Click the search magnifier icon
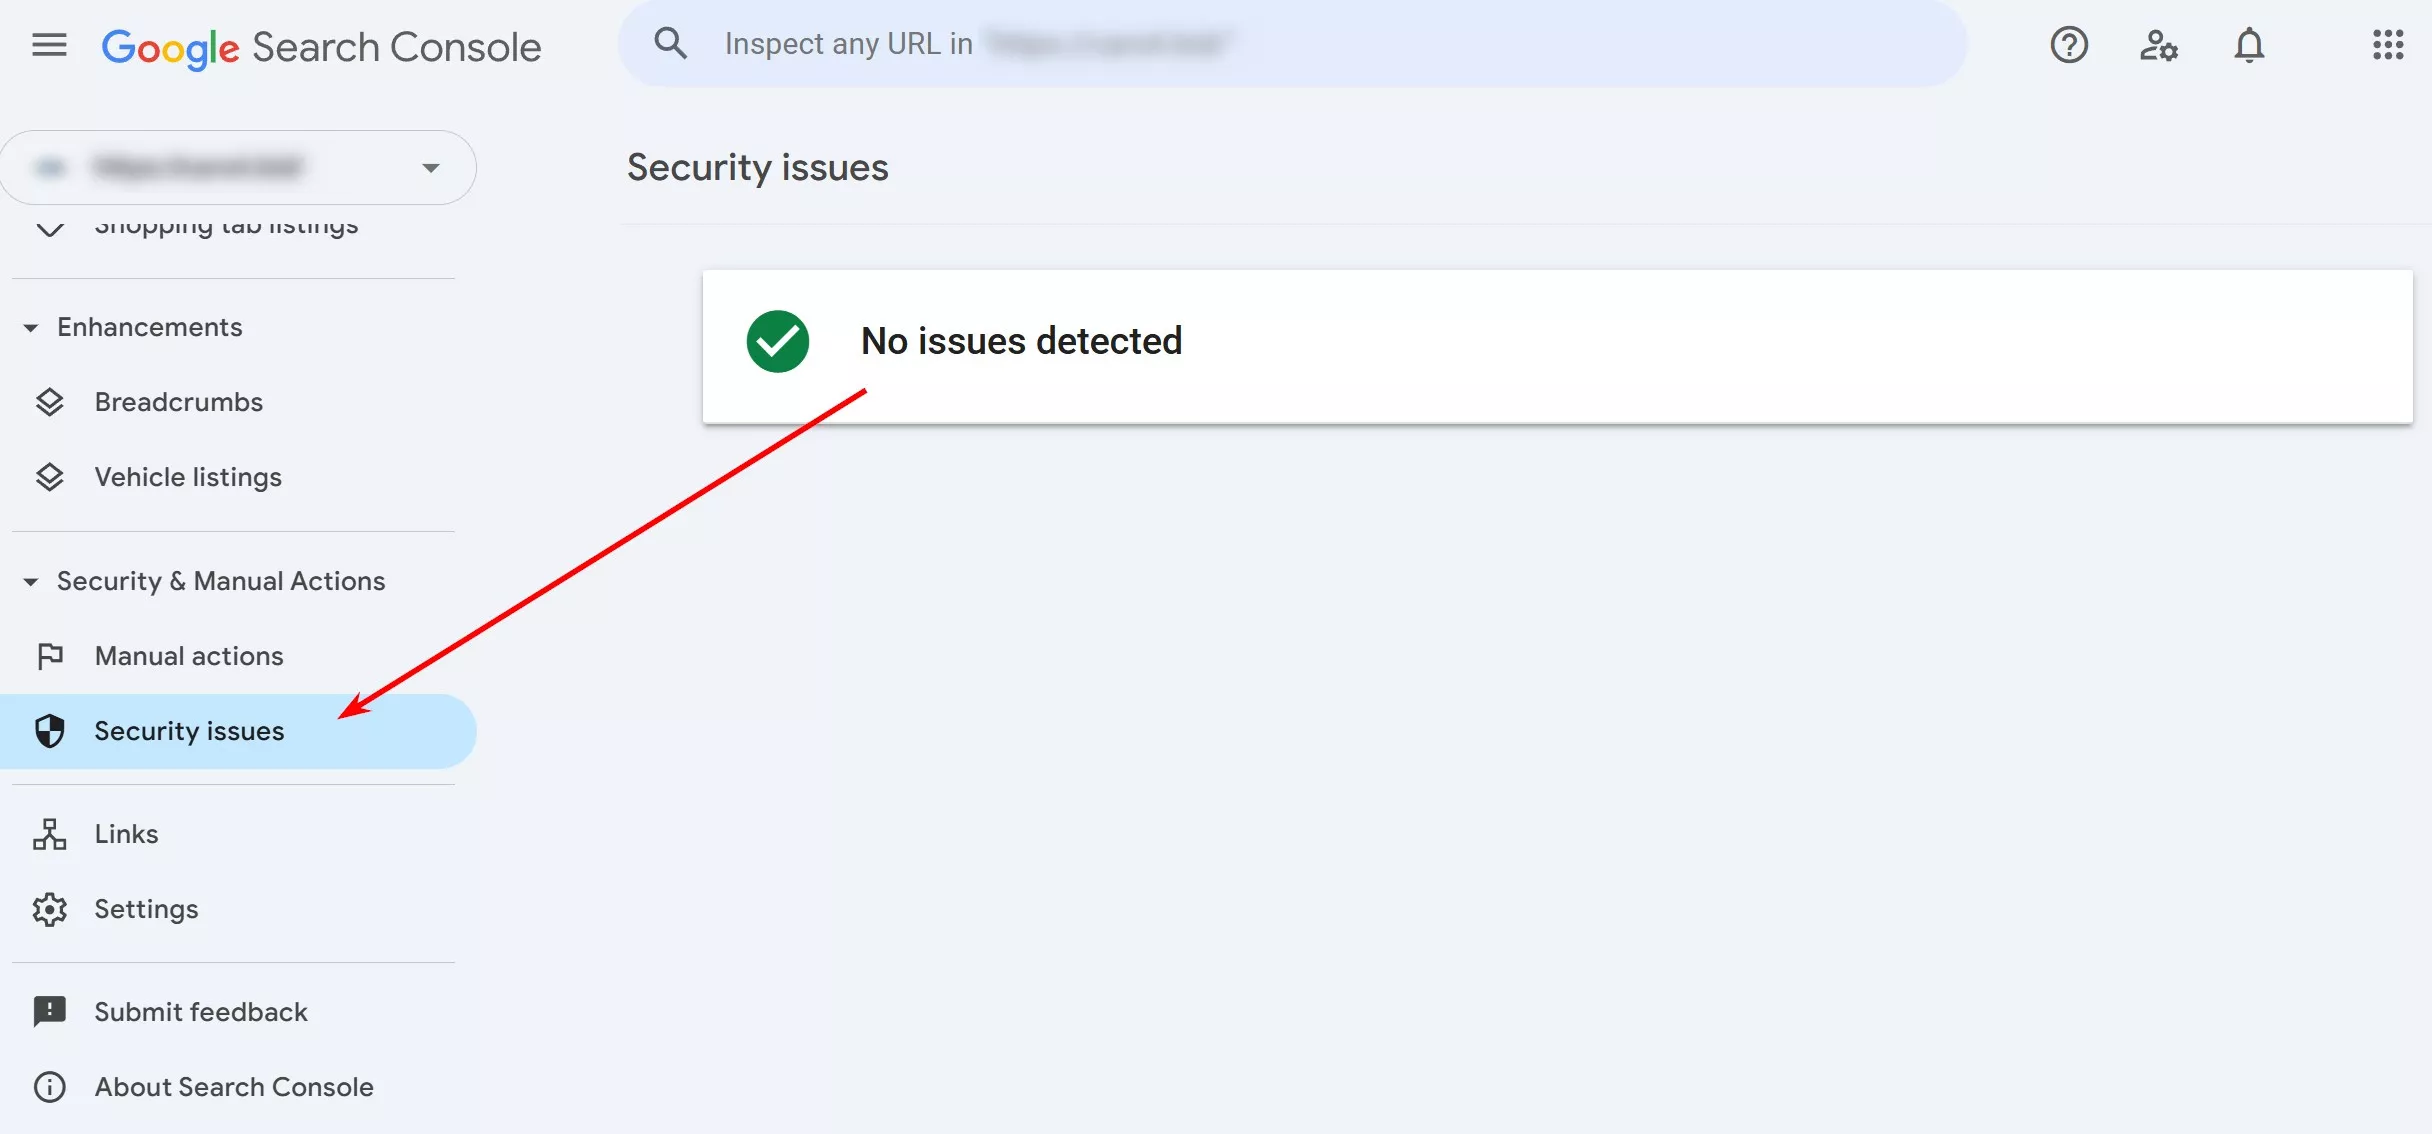 [x=670, y=43]
